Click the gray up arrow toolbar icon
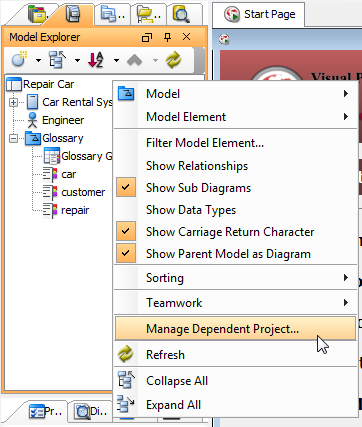 (135, 60)
